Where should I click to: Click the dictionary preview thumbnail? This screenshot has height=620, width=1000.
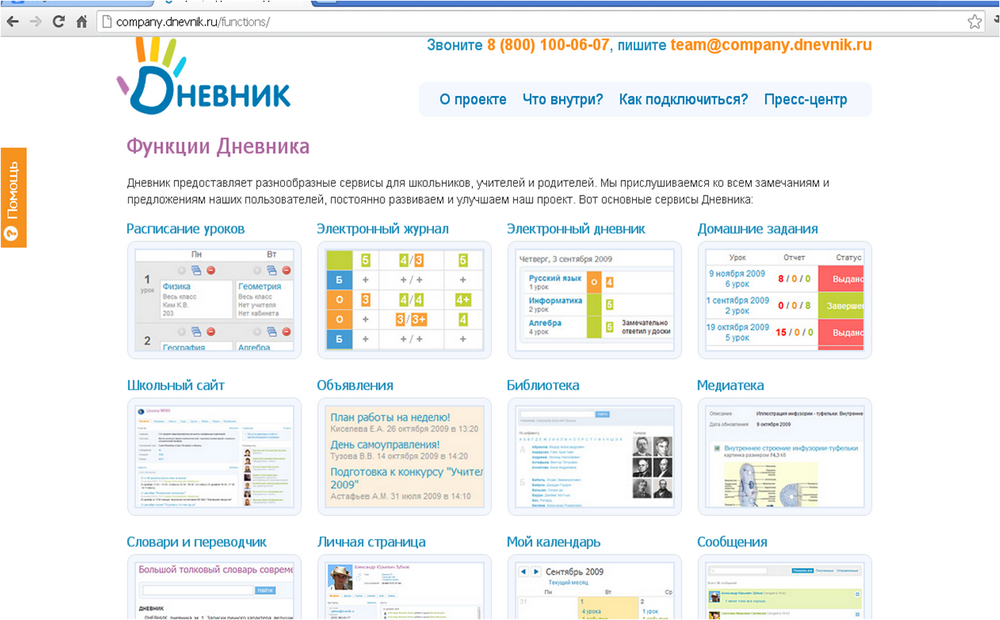click(214, 587)
